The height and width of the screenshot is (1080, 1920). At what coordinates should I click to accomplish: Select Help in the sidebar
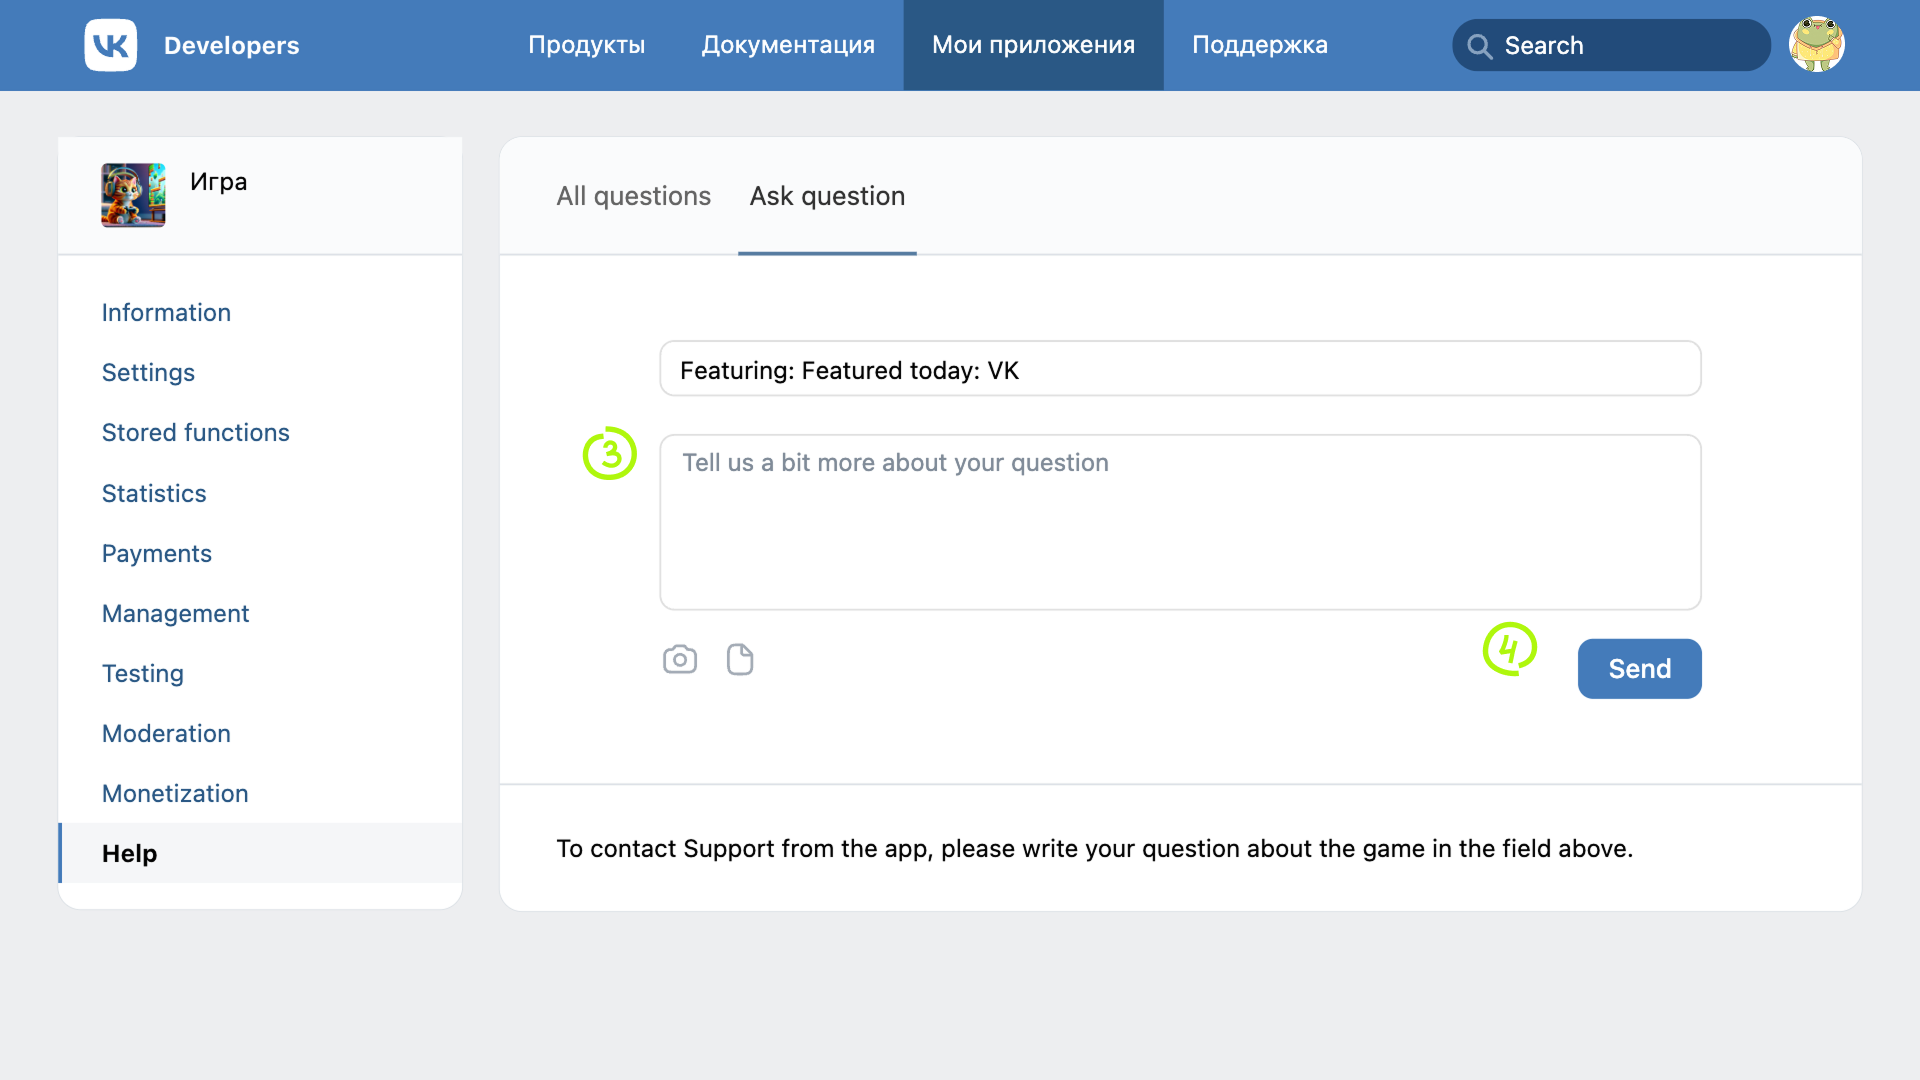[260, 853]
